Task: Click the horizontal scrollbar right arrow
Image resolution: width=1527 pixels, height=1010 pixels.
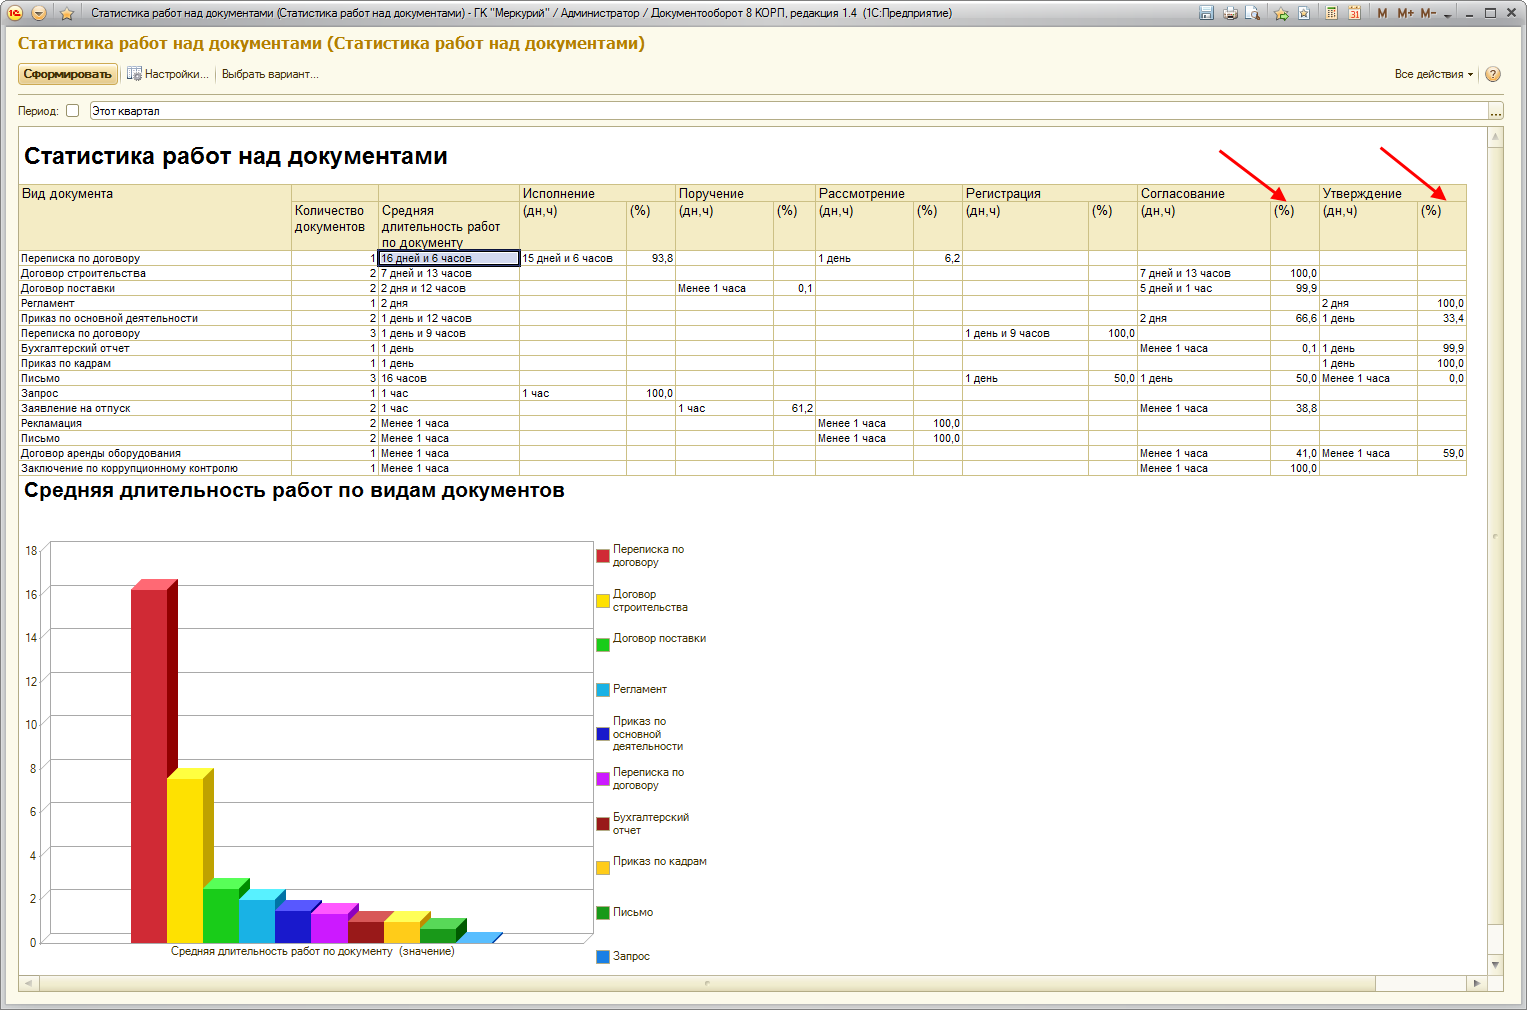Action: coord(1477,983)
